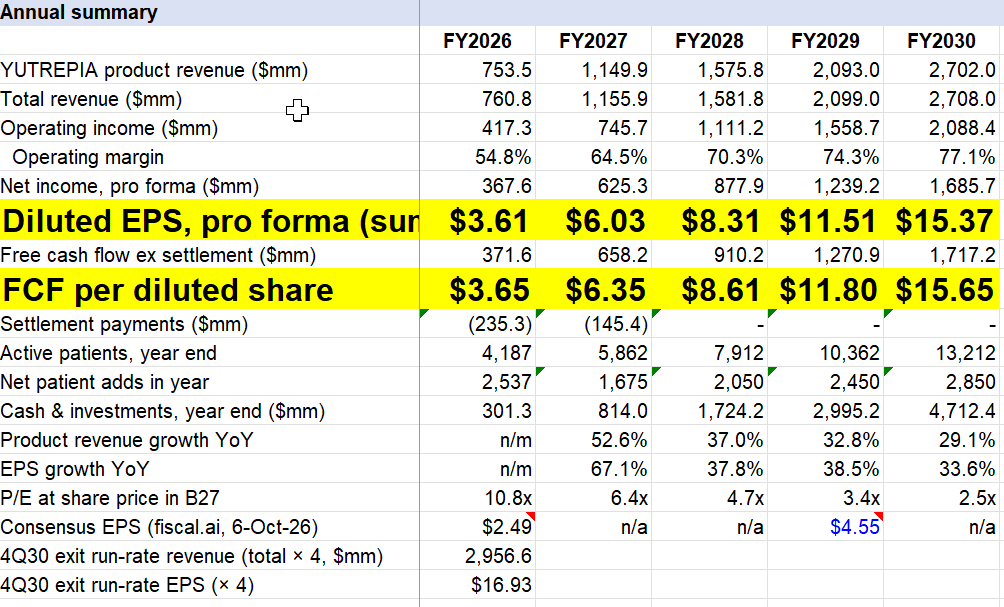Select 4Q30 exit run-rate EPS label
Screen dimensions: 1004x607
(x=209, y=585)
